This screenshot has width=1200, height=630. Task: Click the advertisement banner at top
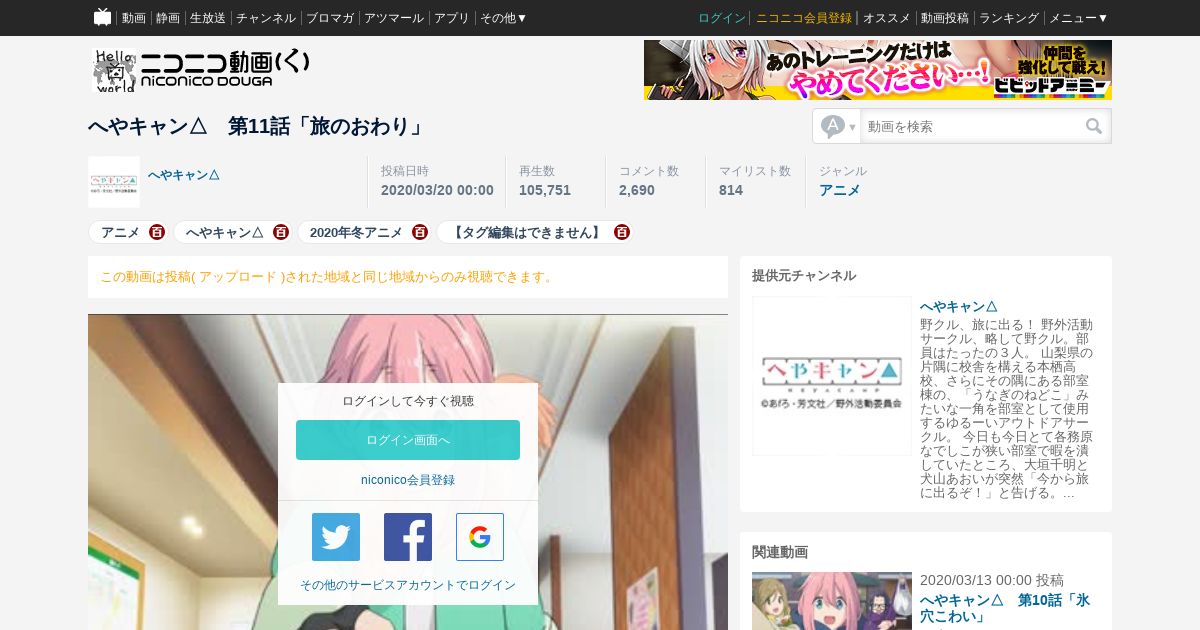point(878,70)
